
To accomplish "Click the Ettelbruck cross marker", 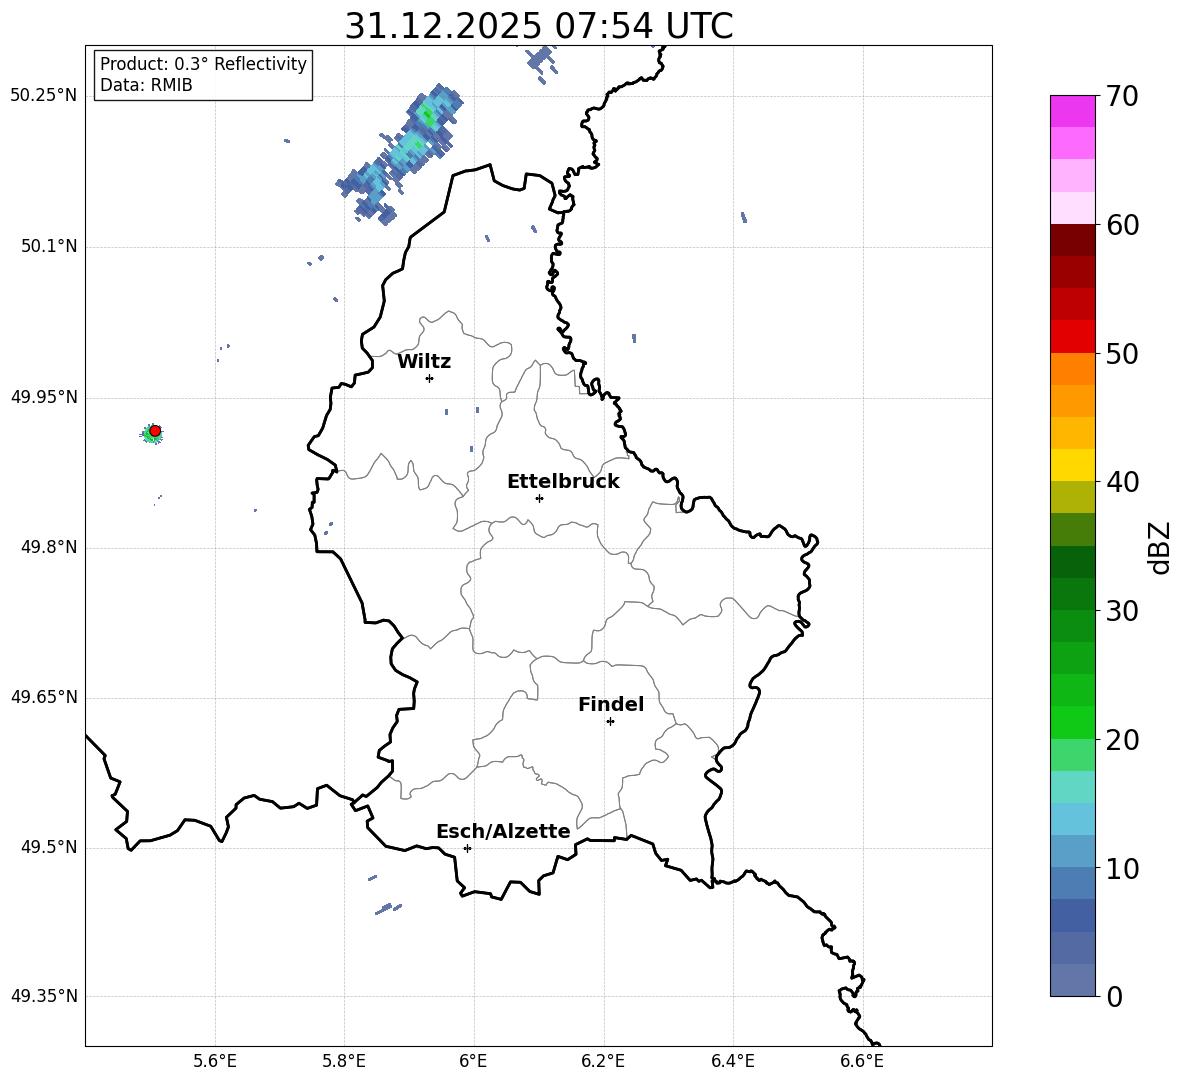I will click(x=539, y=498).
